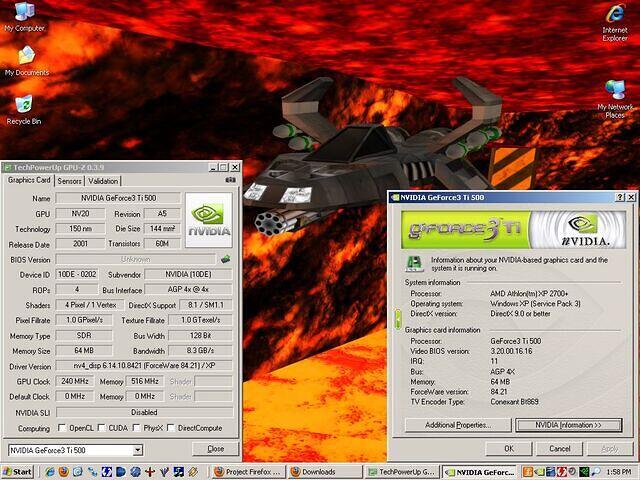Open My Network Places icon
Viewport: 640px width, 480px height.
615,89
